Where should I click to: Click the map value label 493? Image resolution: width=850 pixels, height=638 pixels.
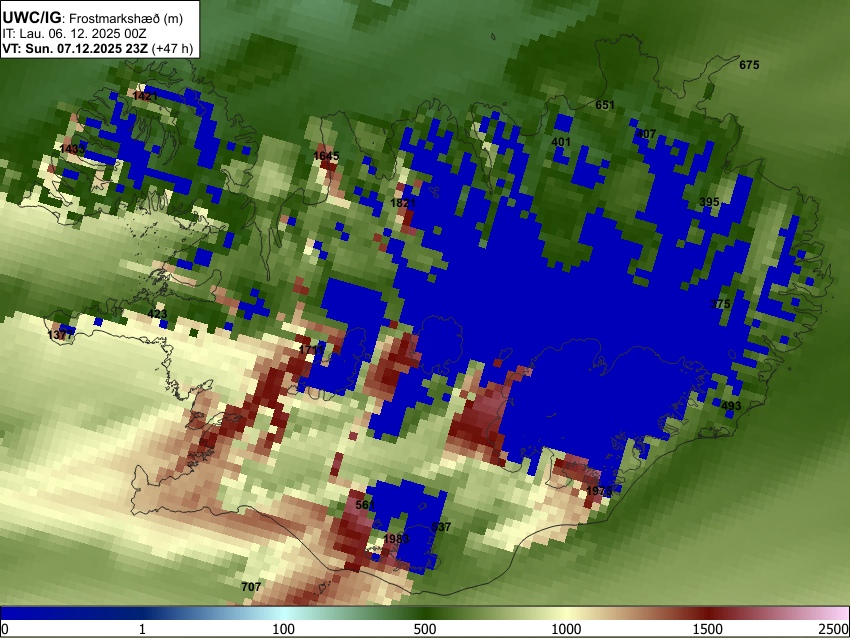point(731,406)
